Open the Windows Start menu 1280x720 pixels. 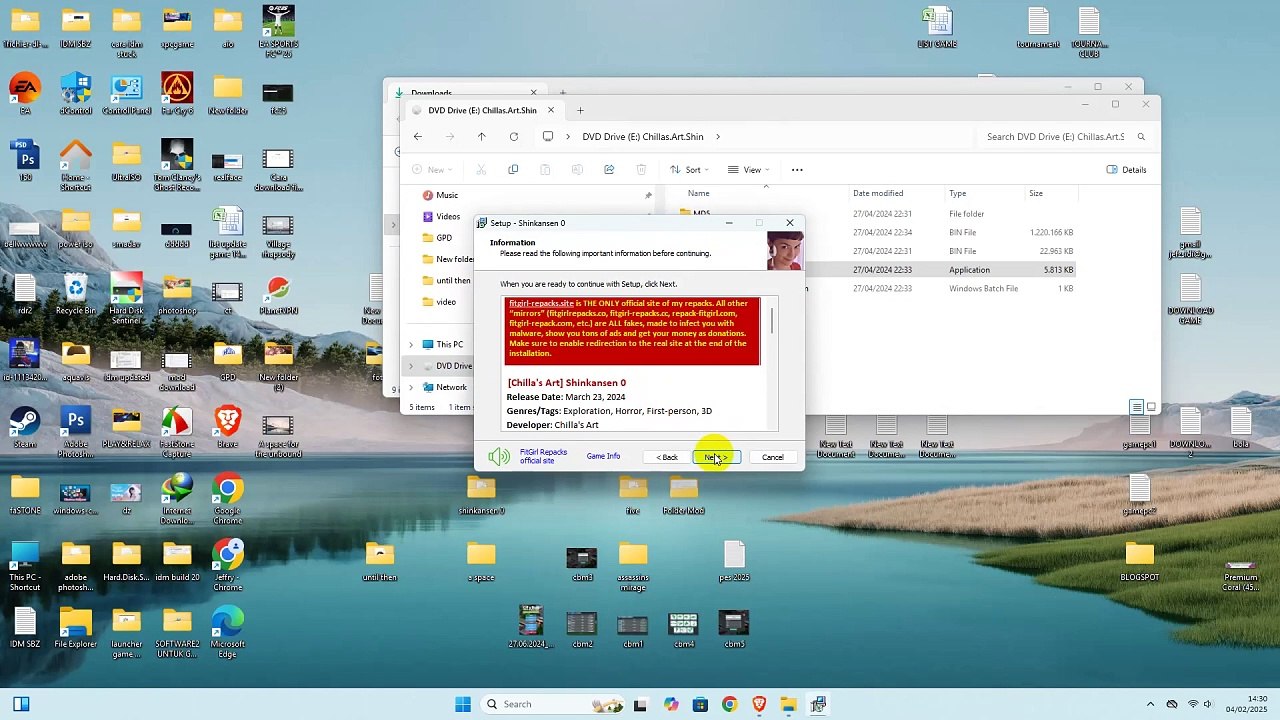click(x=463, y=704)
